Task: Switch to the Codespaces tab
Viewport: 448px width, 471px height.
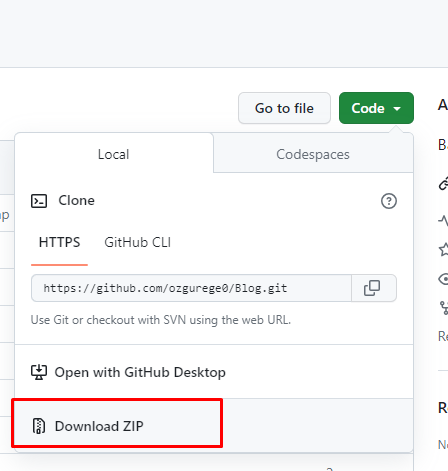Action: click(313, 154)
